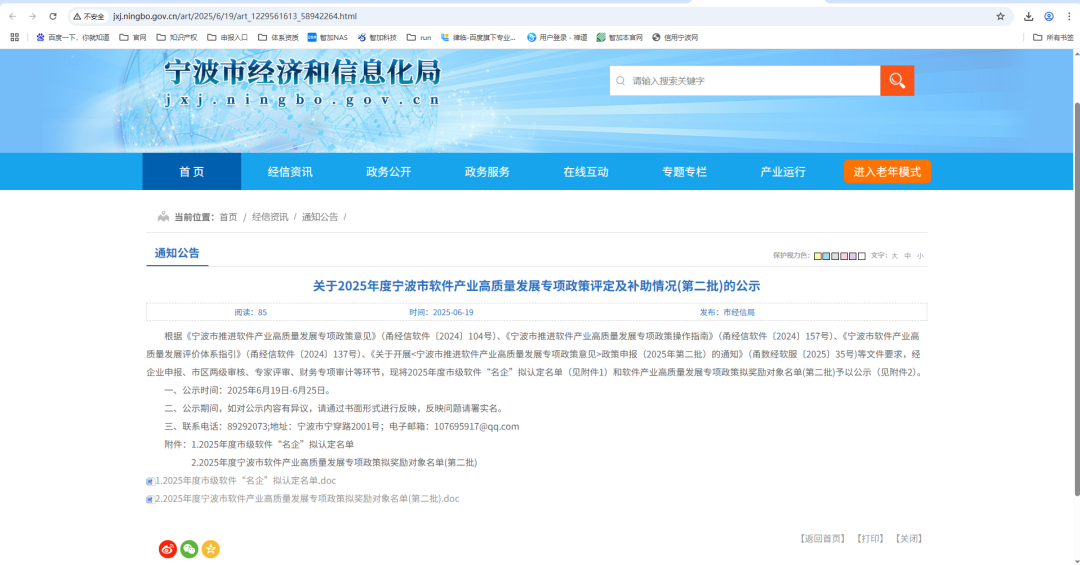Share article via WeChat icon
This screenshot has height=565, width=1080.
189,549
